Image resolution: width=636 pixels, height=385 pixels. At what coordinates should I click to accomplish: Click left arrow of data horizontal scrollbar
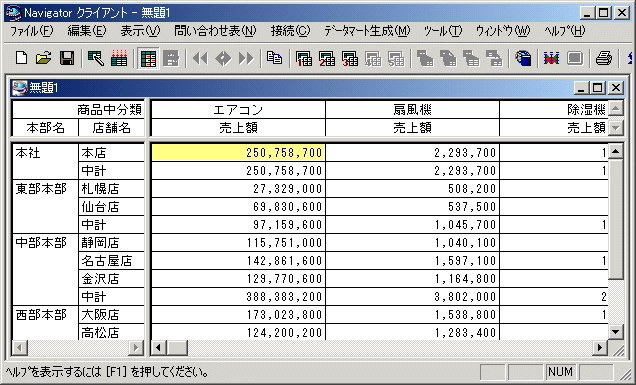tap(159, 348)
